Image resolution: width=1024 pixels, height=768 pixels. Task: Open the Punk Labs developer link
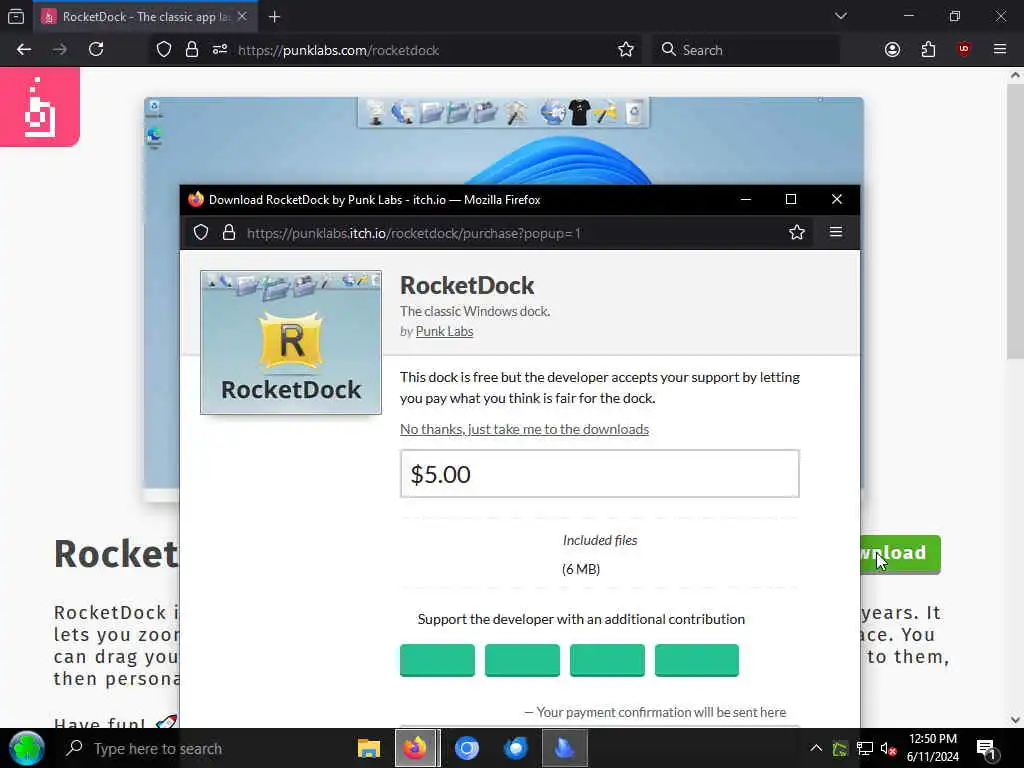click(x=444, y=331)
